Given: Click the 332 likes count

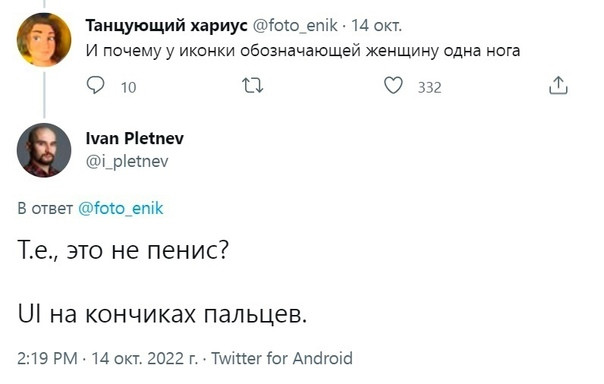Looking at the screenshot, I should [430, 87].
